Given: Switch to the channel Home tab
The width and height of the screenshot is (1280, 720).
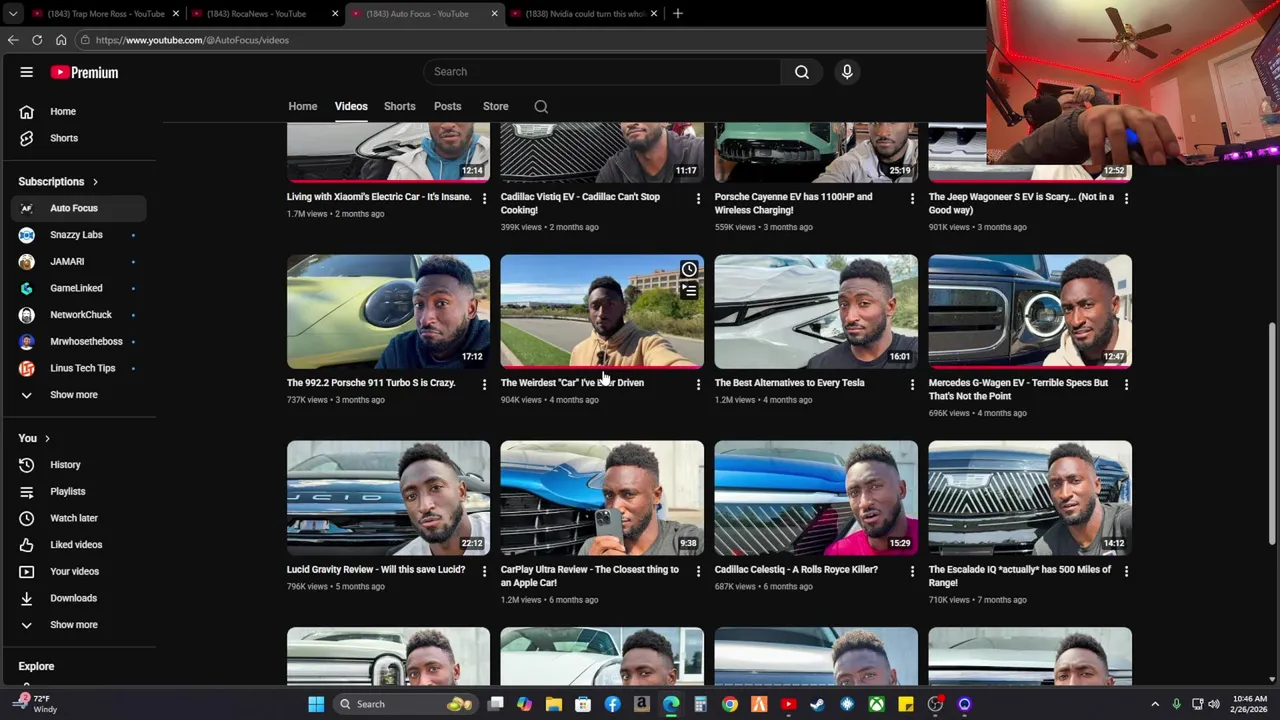Looking at the screenshot, I should 303,106.
